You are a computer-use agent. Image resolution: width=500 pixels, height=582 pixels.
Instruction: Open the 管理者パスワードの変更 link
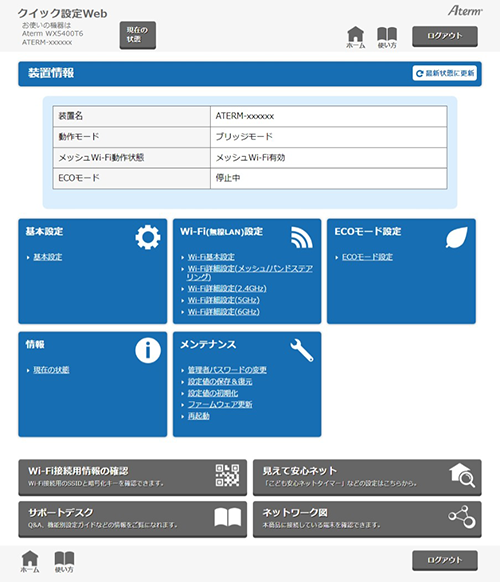[x=227, y=370]
